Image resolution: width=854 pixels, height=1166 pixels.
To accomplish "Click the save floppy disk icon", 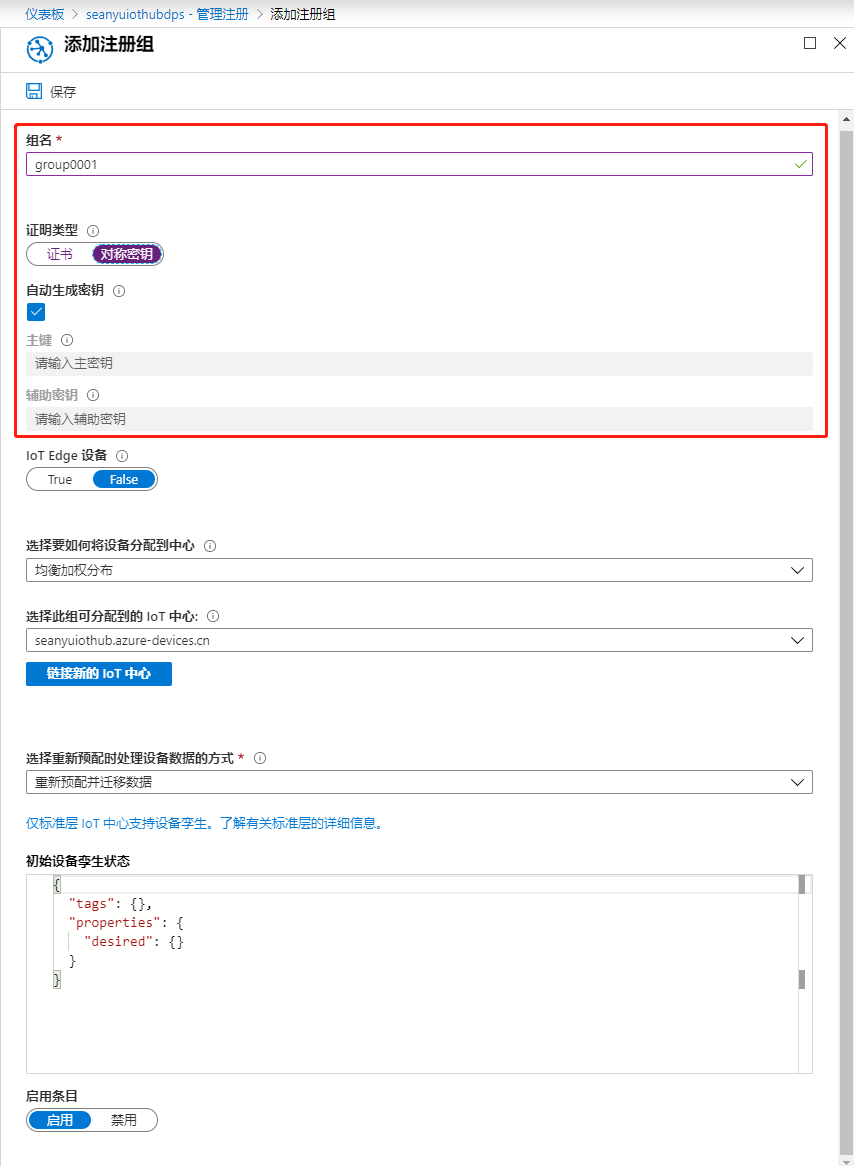I will pos(33,91).
